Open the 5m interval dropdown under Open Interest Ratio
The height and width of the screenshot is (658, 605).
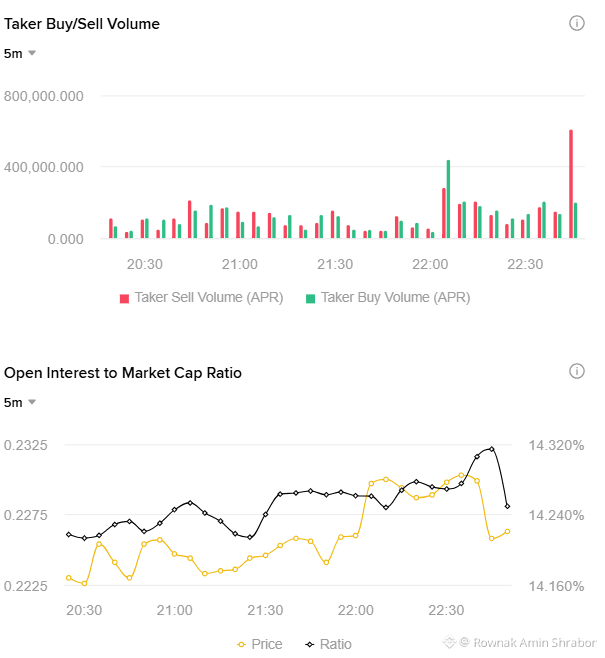coord(20,402)
